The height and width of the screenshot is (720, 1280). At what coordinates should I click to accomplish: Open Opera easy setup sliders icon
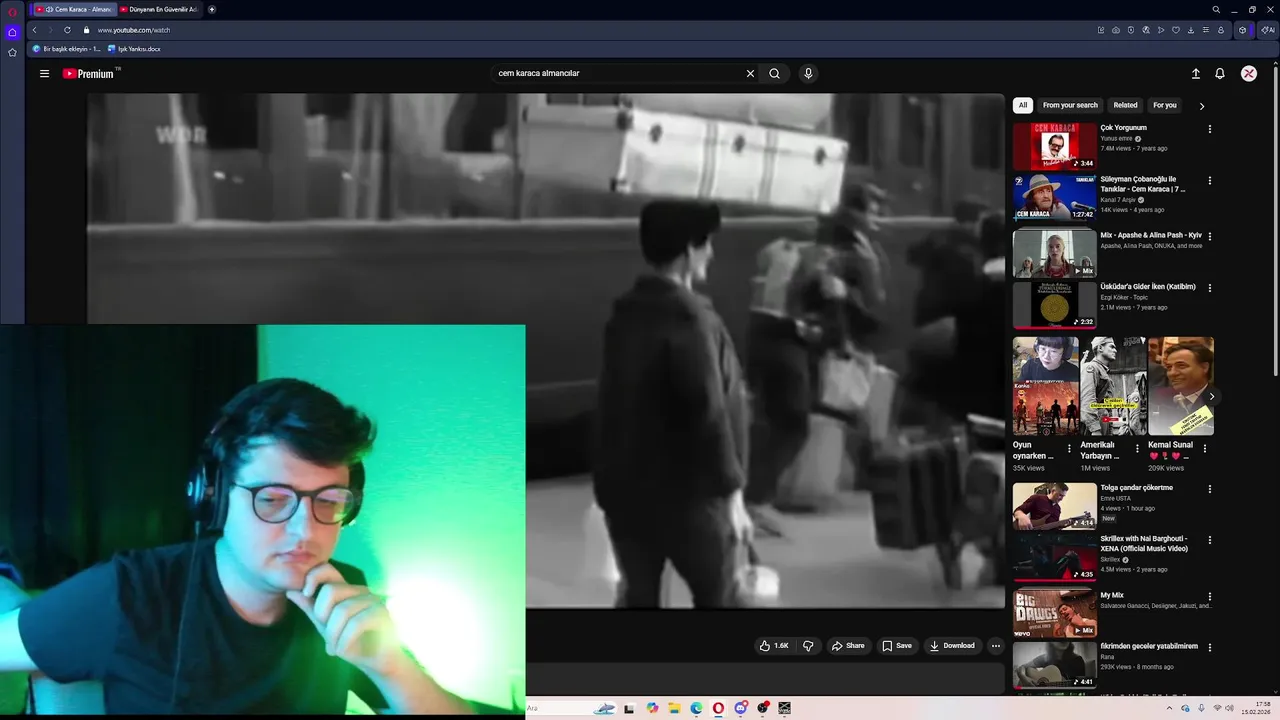pos(1206,30)
